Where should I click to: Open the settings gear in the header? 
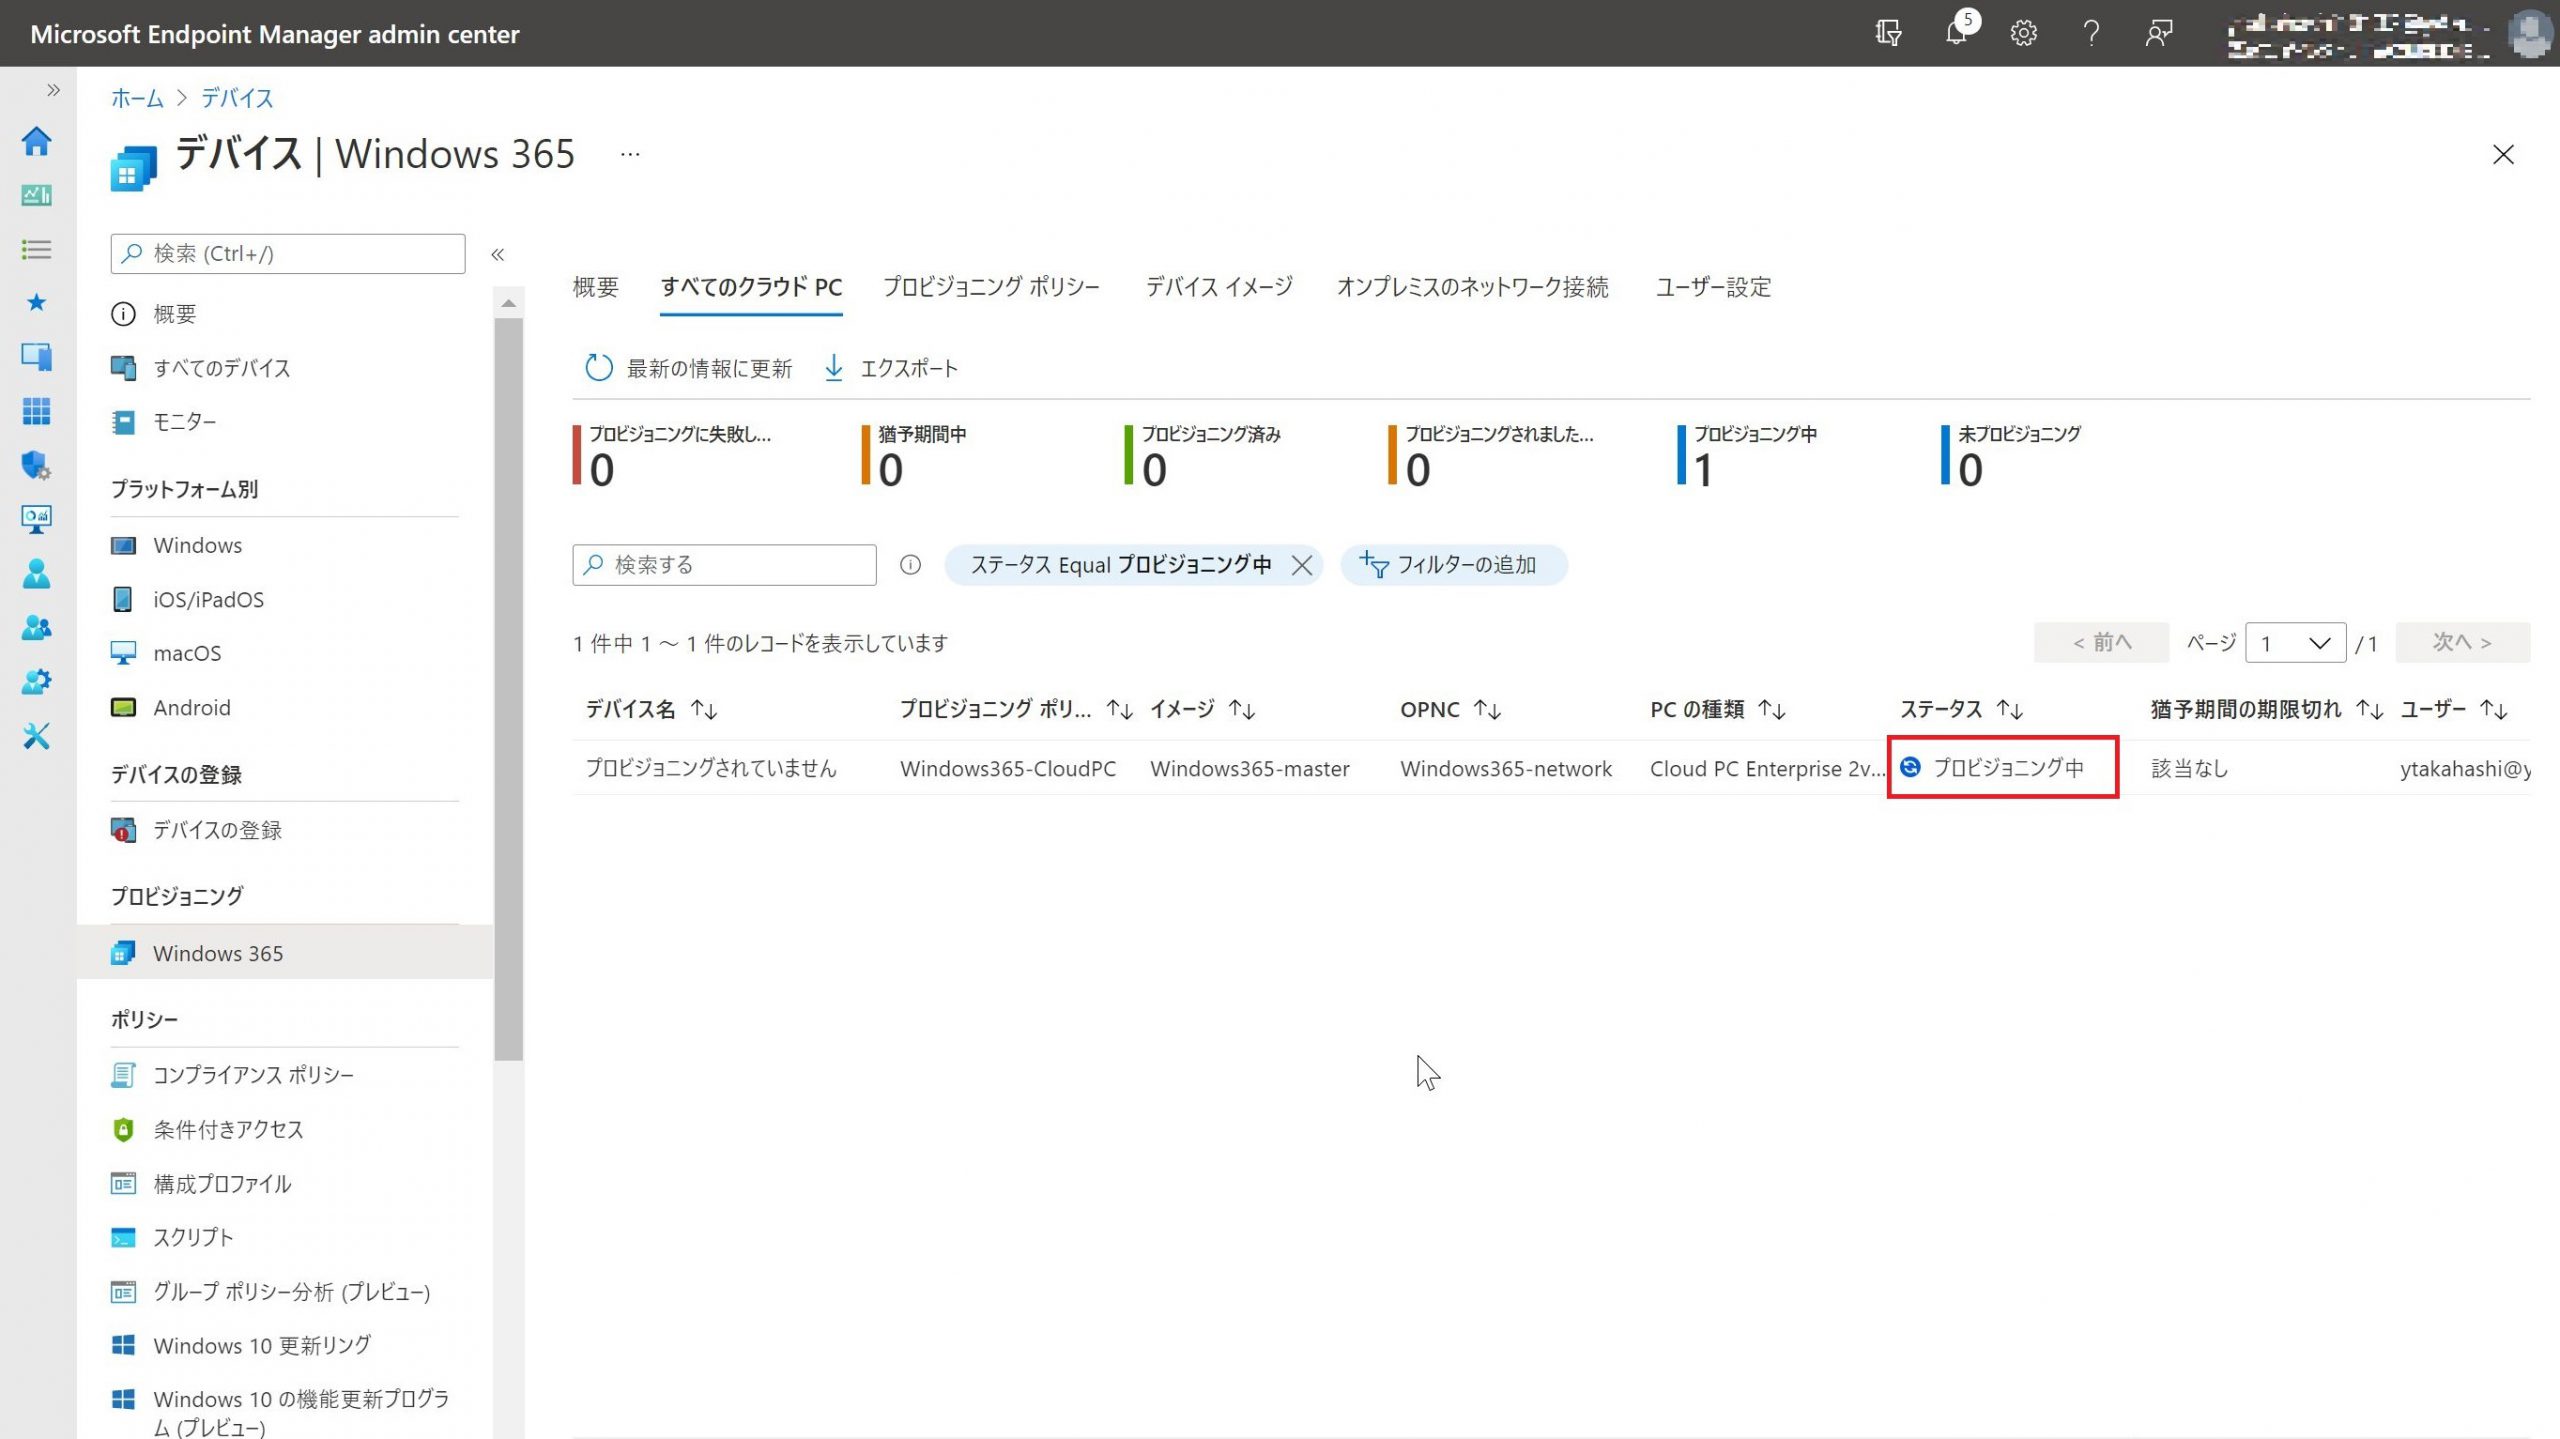pyautogui.click(x=2023, y=33)
